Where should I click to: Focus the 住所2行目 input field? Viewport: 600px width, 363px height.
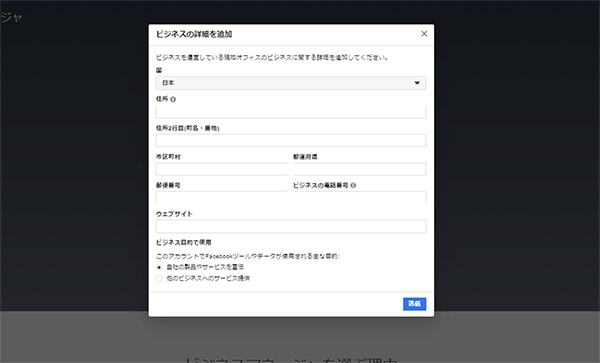point(291,140)
